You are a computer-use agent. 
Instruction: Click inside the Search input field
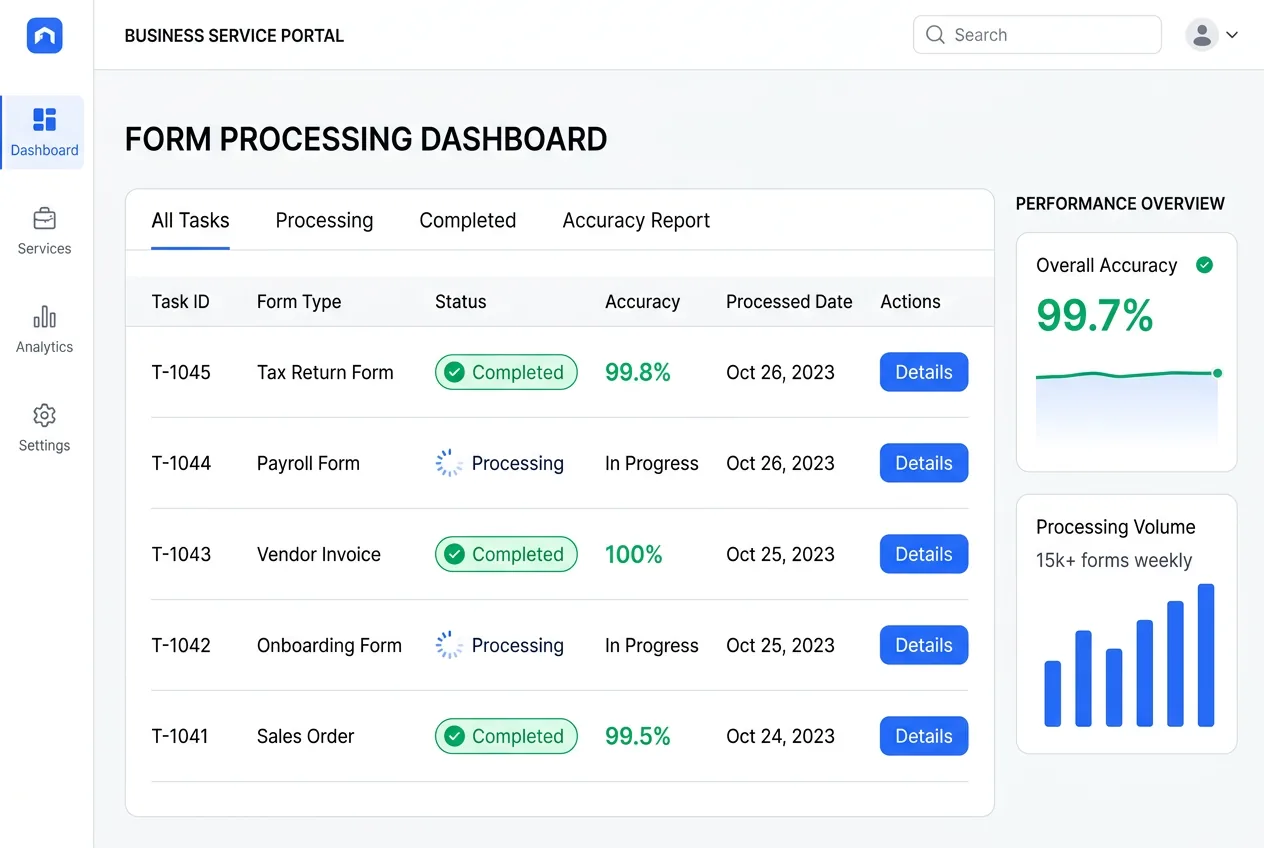point(1037,34)
